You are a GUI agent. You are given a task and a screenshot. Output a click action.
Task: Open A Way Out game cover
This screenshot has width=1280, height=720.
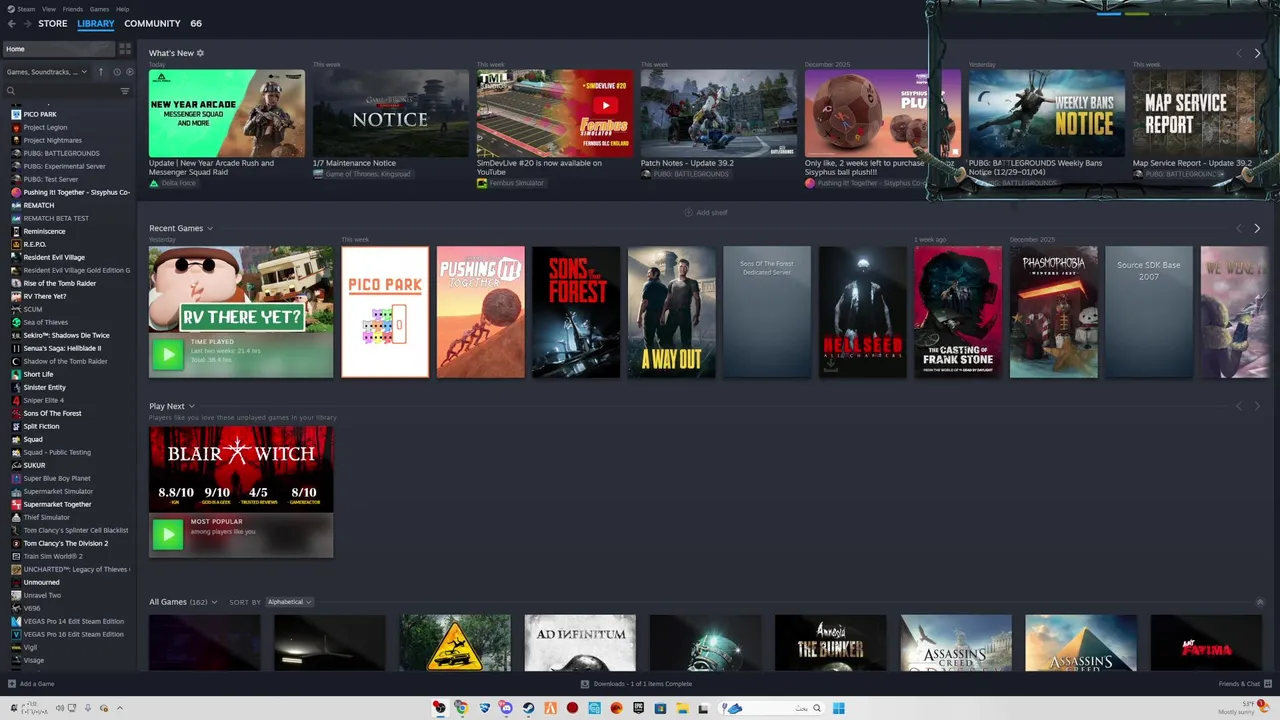tap(672, 312)
